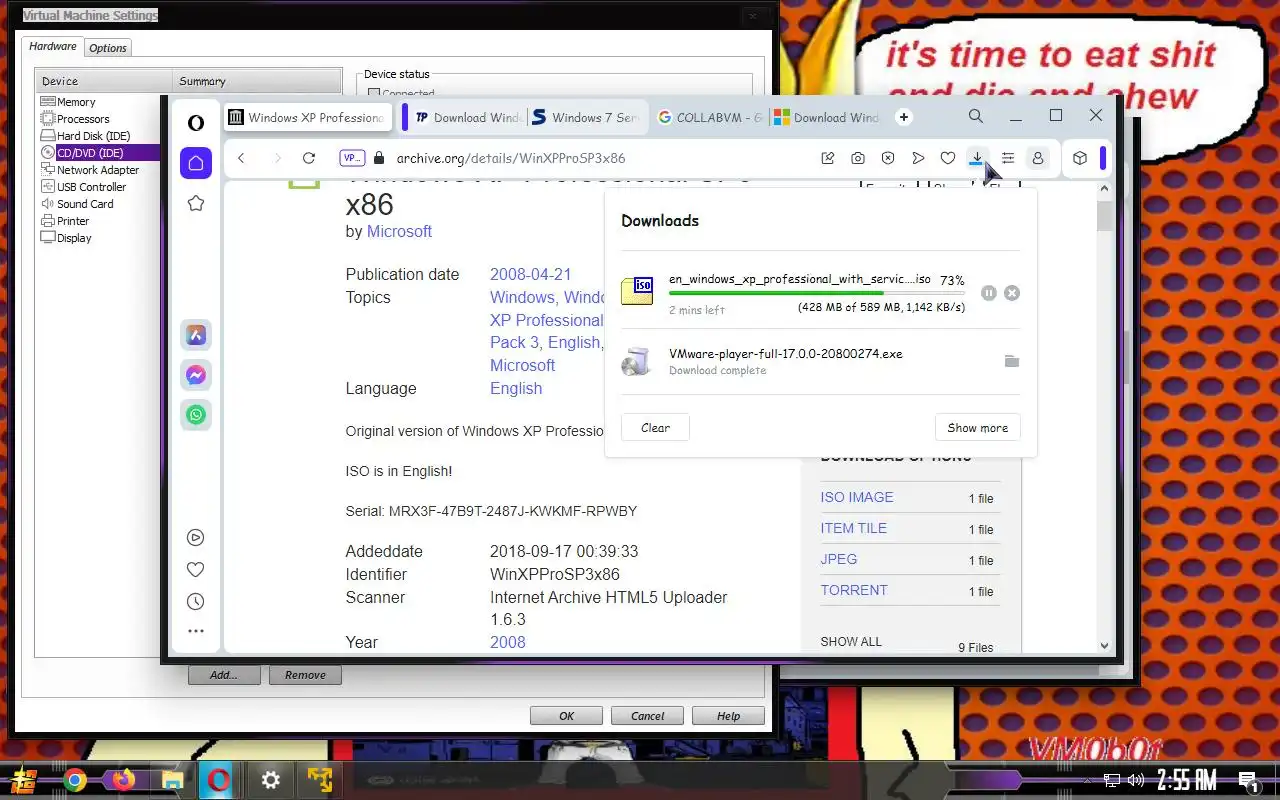
Task: Open the TORRENT download option
Action: click(x=854, y=590)
